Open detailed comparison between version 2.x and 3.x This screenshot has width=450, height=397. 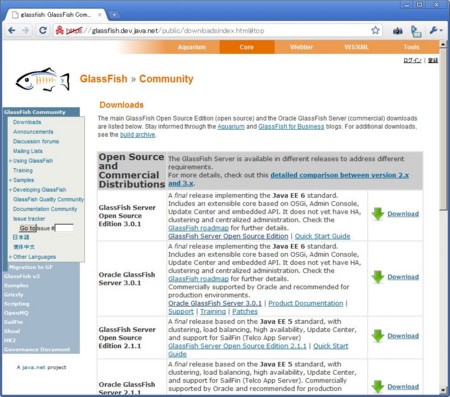[x=288, y=179]
